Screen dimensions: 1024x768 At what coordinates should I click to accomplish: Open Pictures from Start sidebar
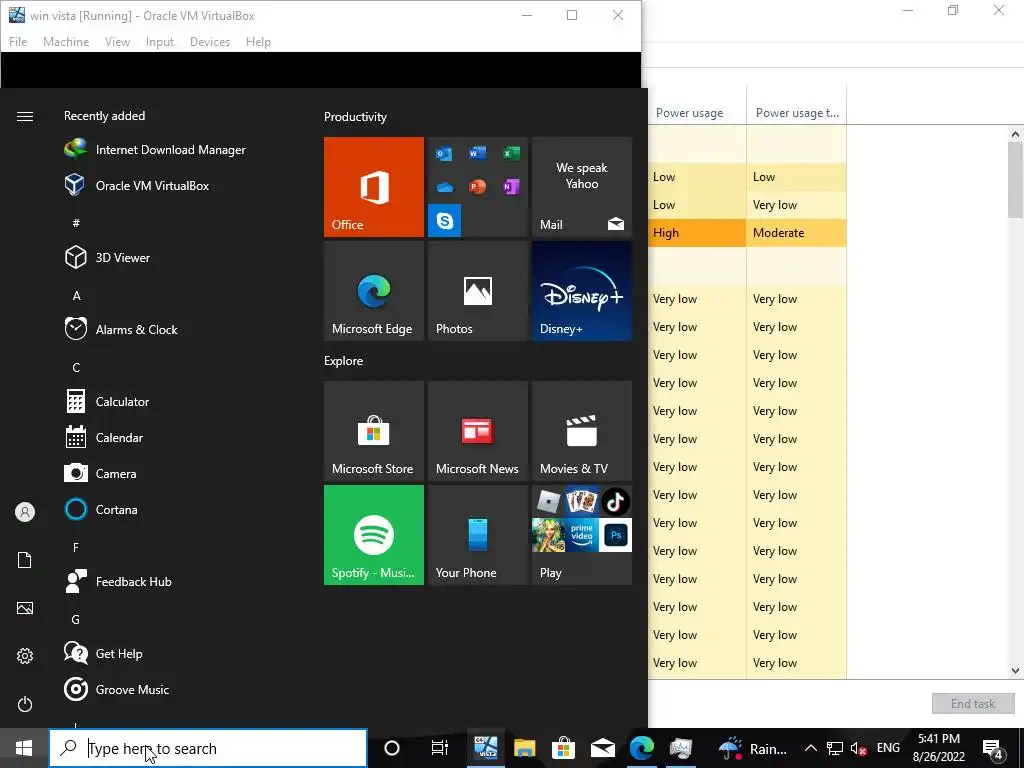pos(25,608)
